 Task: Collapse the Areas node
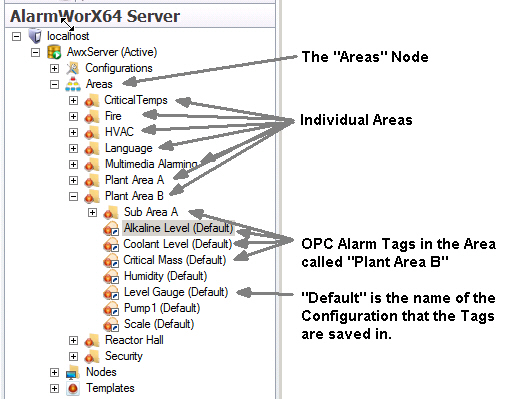tap(54, 84)
